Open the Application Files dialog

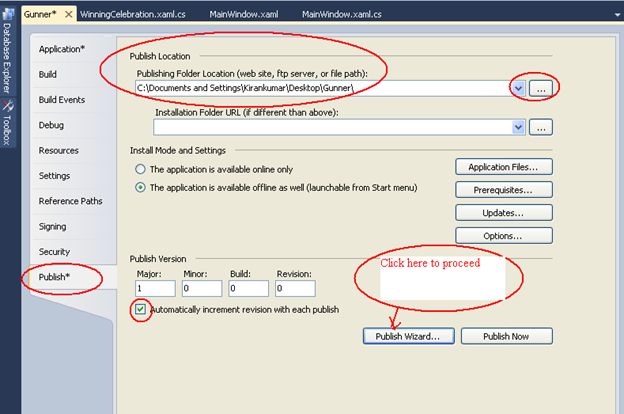pos(504,167)
